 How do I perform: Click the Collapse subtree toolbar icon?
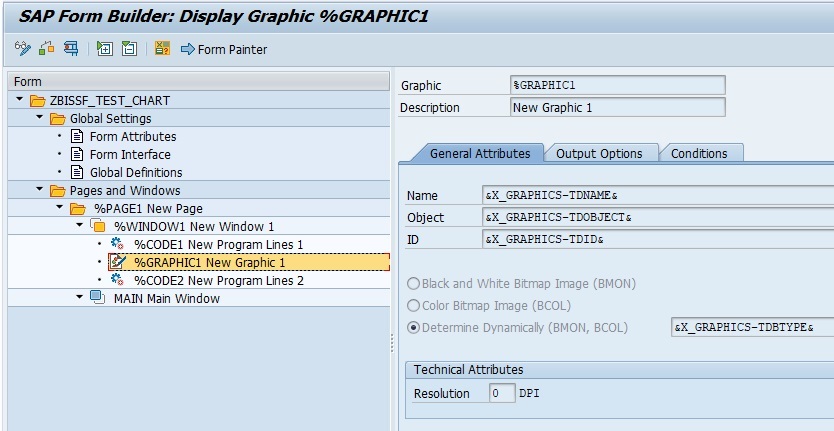[x=129, y=49]
